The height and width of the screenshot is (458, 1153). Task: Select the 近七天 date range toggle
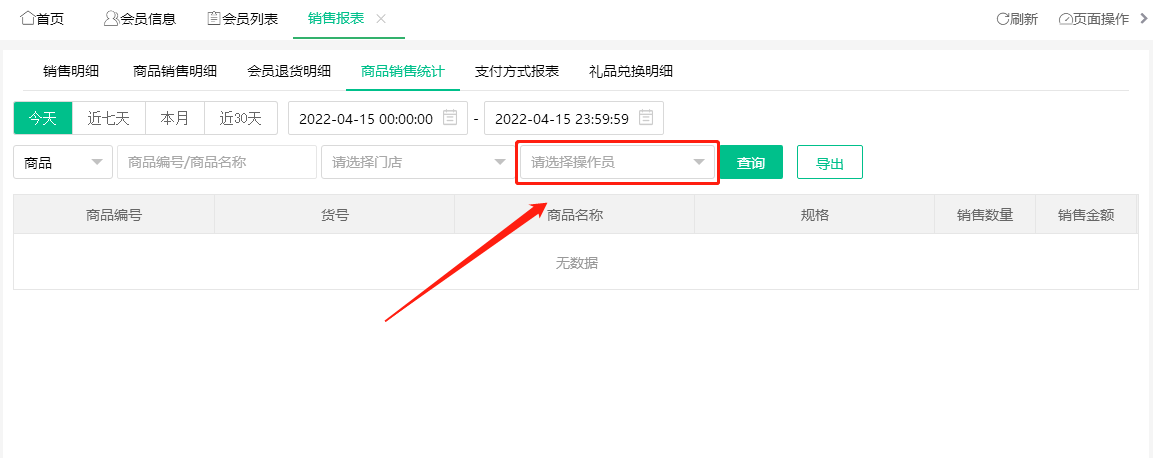(x=109, y=118)
